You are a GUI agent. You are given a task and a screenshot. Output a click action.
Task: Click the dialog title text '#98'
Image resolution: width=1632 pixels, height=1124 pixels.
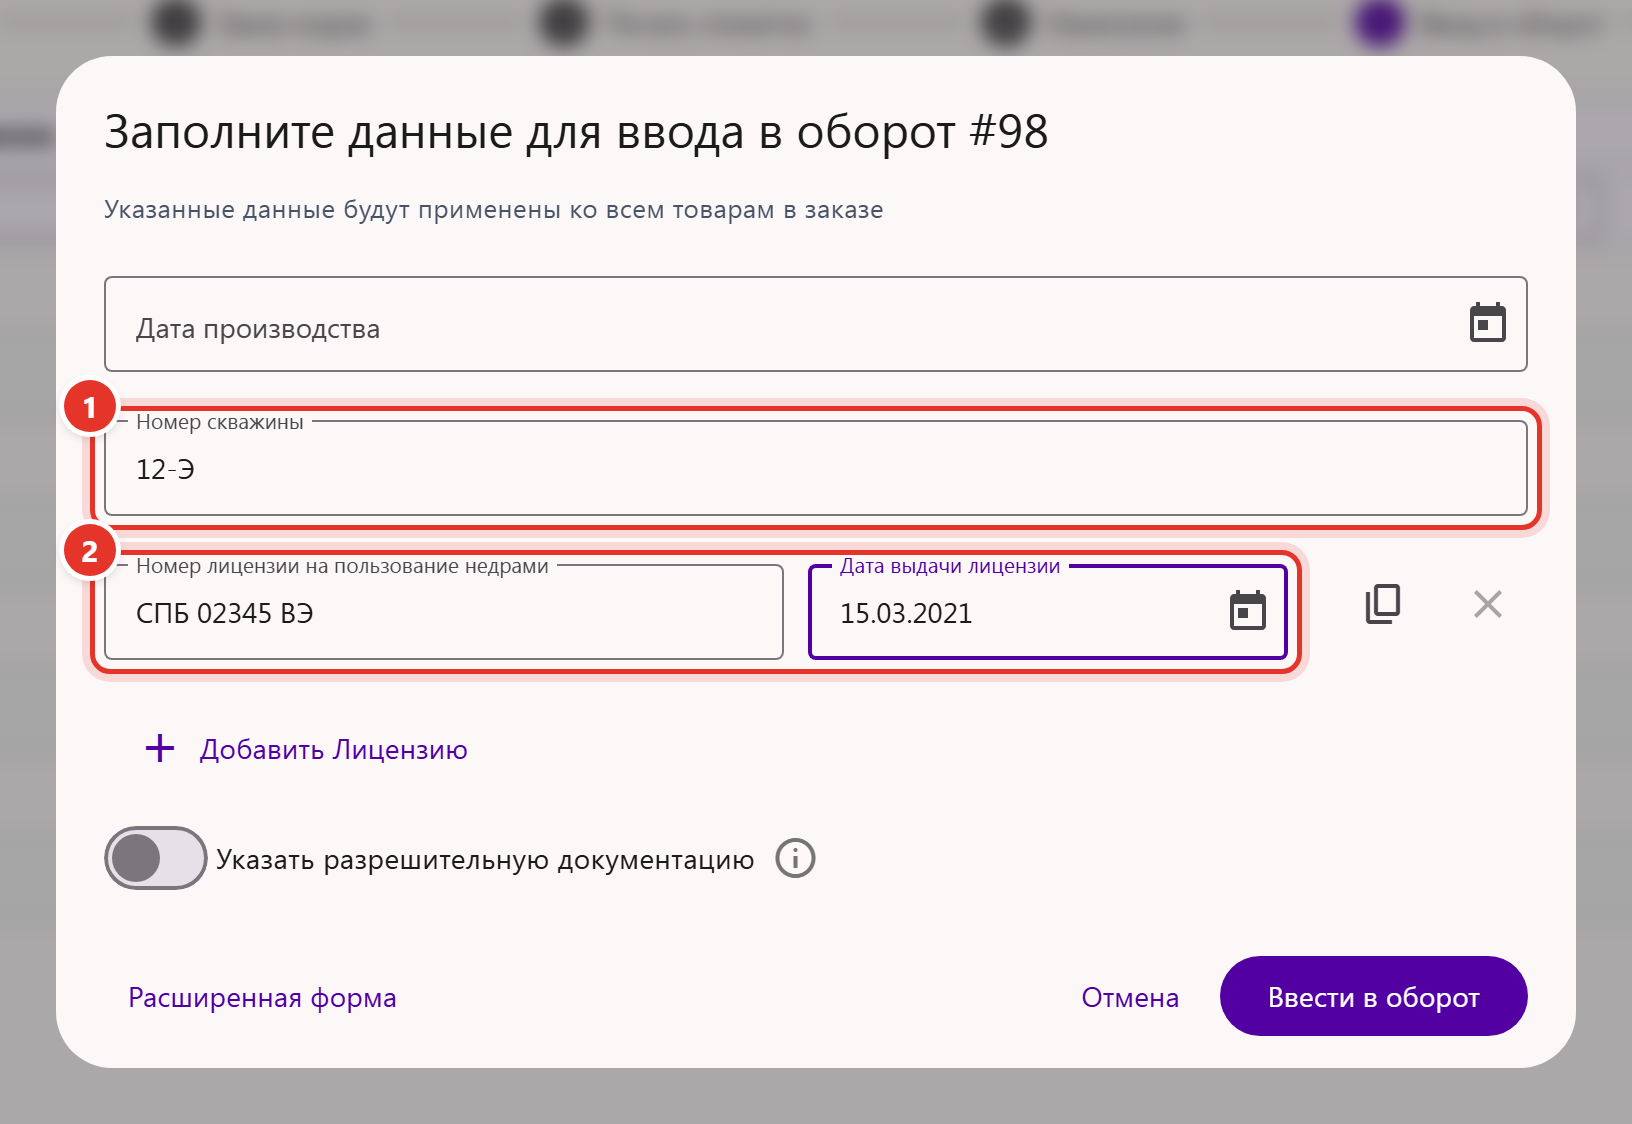(1008, 132)
